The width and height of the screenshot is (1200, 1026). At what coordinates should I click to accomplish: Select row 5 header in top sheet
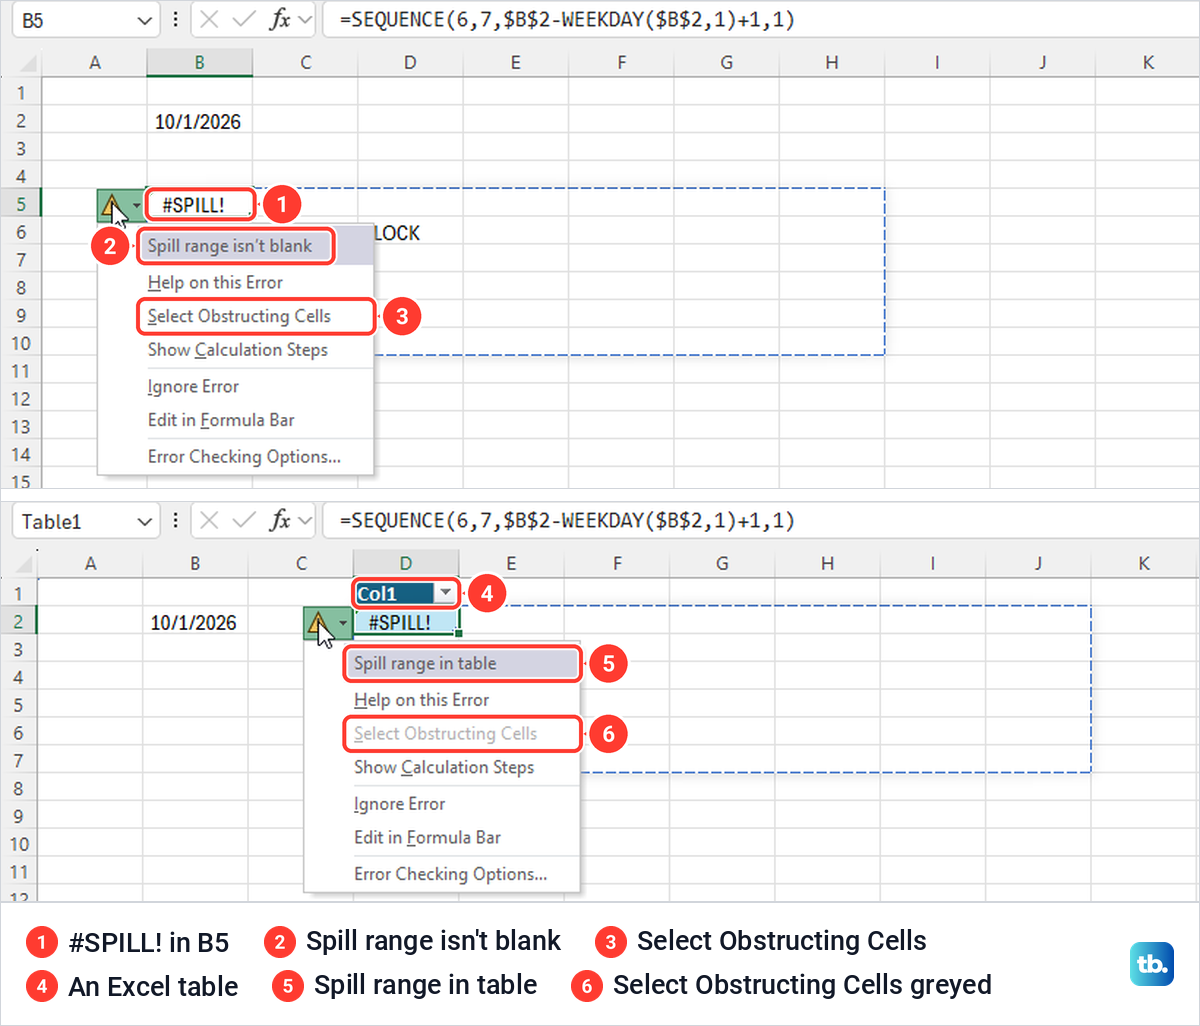(22, 204)
